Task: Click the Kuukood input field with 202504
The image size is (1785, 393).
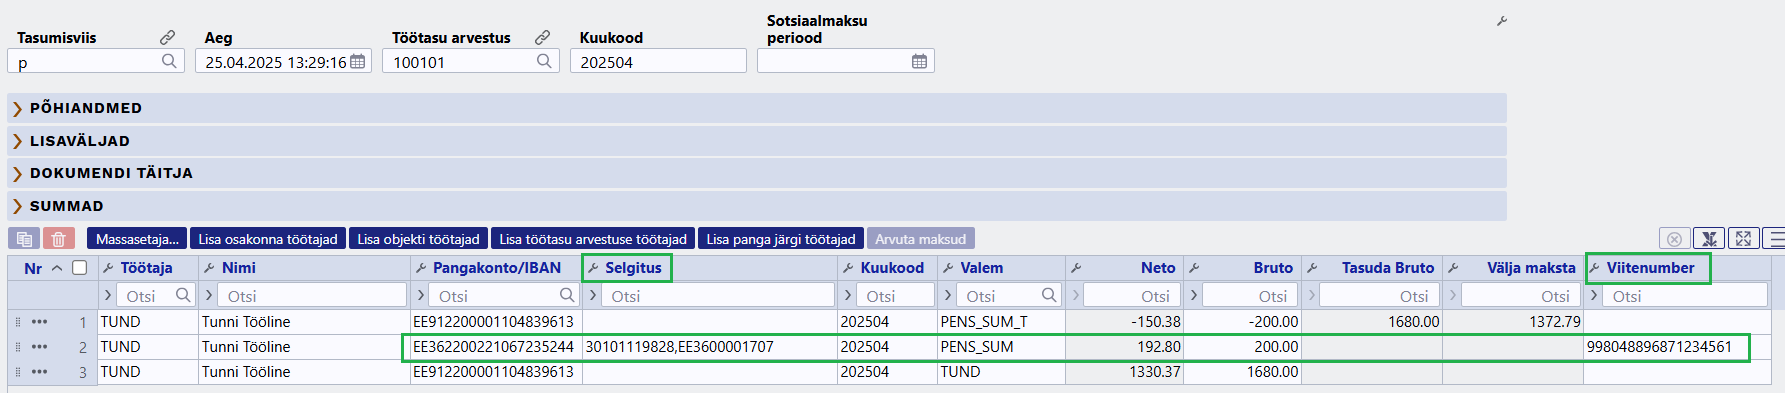Action: pyautogui.click(x=658, y=62)
